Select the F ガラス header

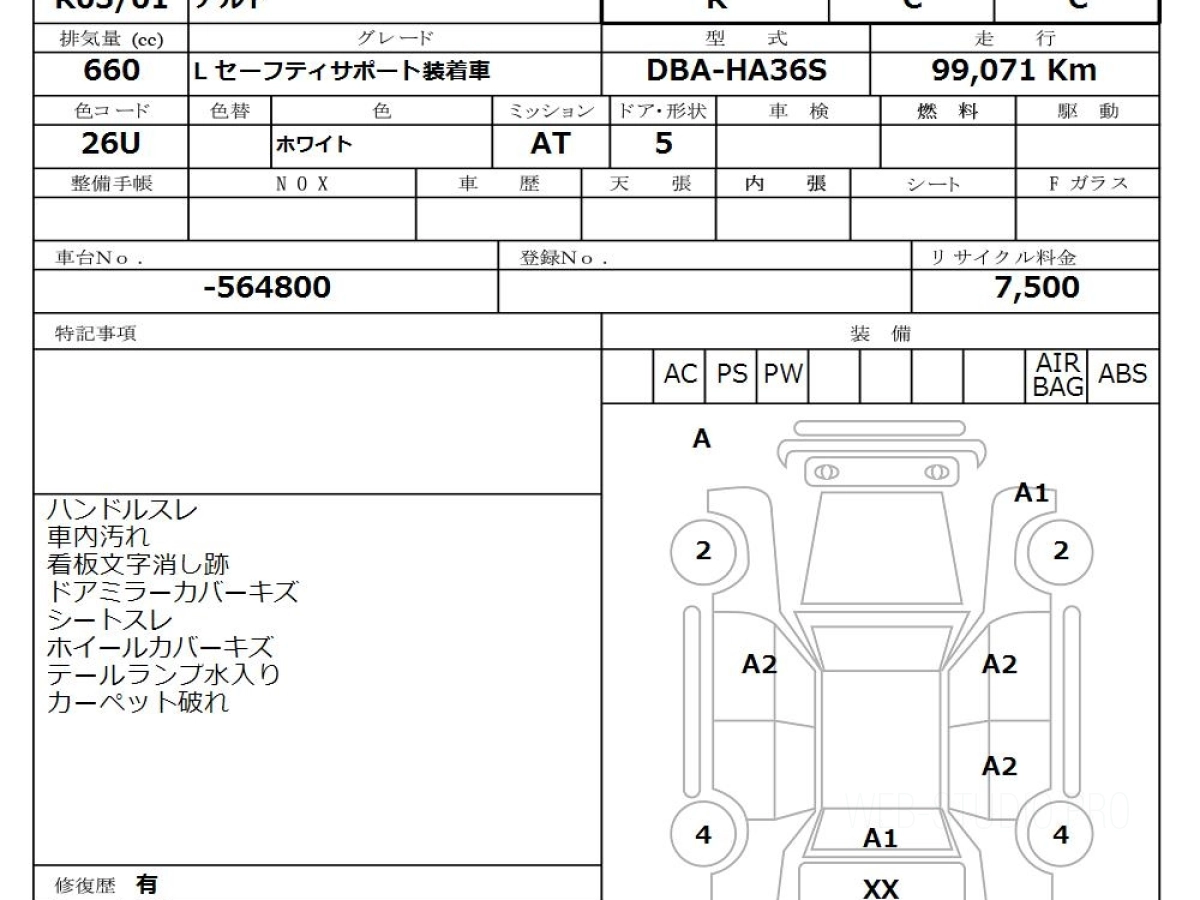(x=1088, y=184)
